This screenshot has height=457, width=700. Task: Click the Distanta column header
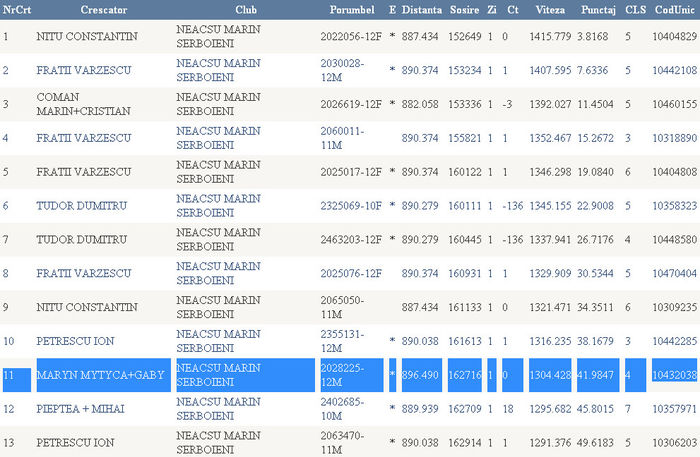tap(421, 9)
